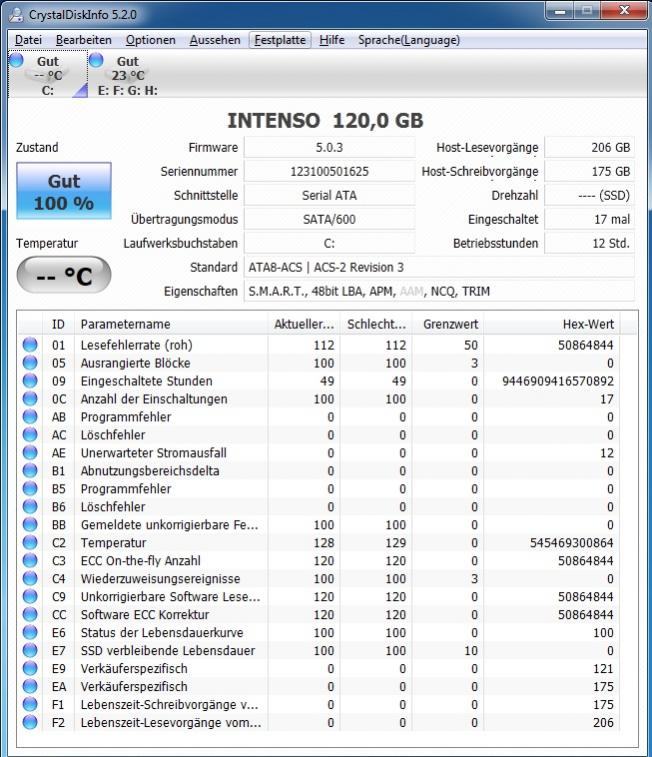Click the status orb of row AC Löschfehler
The width and height of the screenshot is (652, 757).
tap(30, 435)
